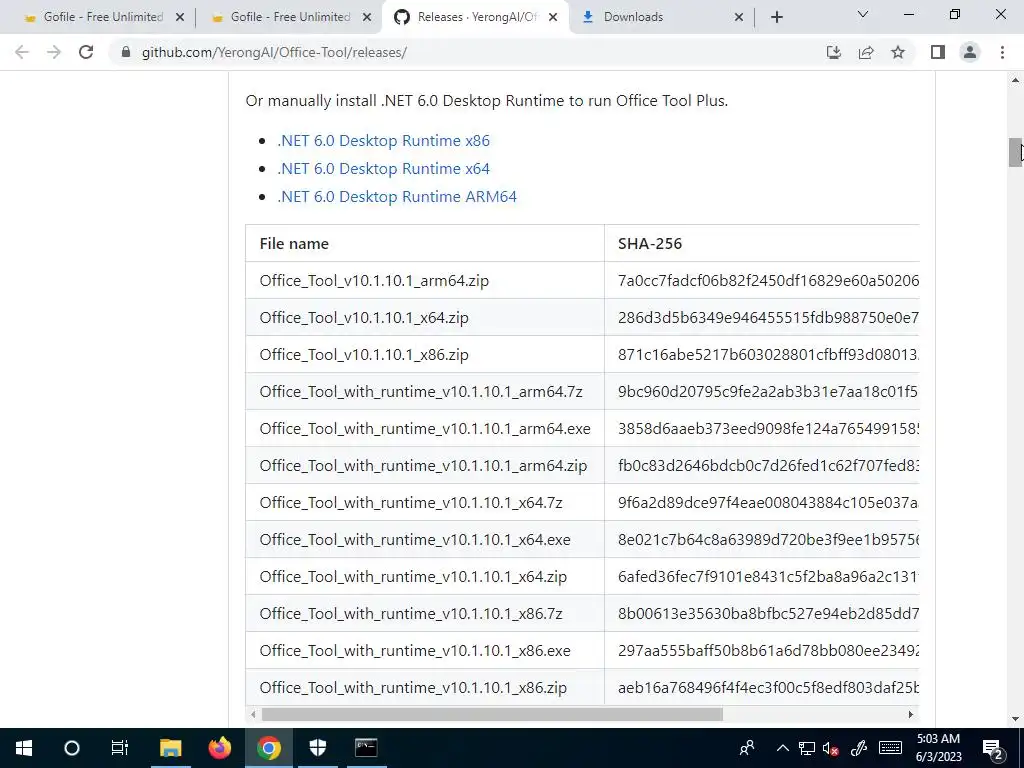Select Office_Tool_v10.1.10.1_arm64.zip cell
The image size is (1024, 768).
coord(425,280)
